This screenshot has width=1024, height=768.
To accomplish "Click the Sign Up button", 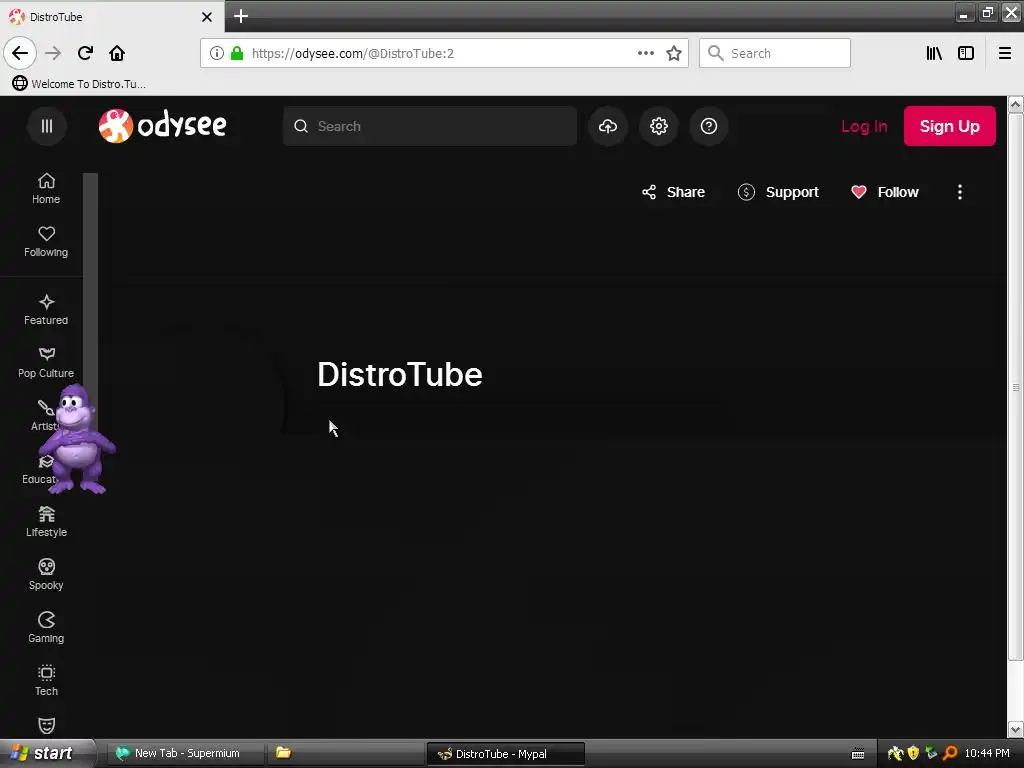I will click(x=950, y=126).
